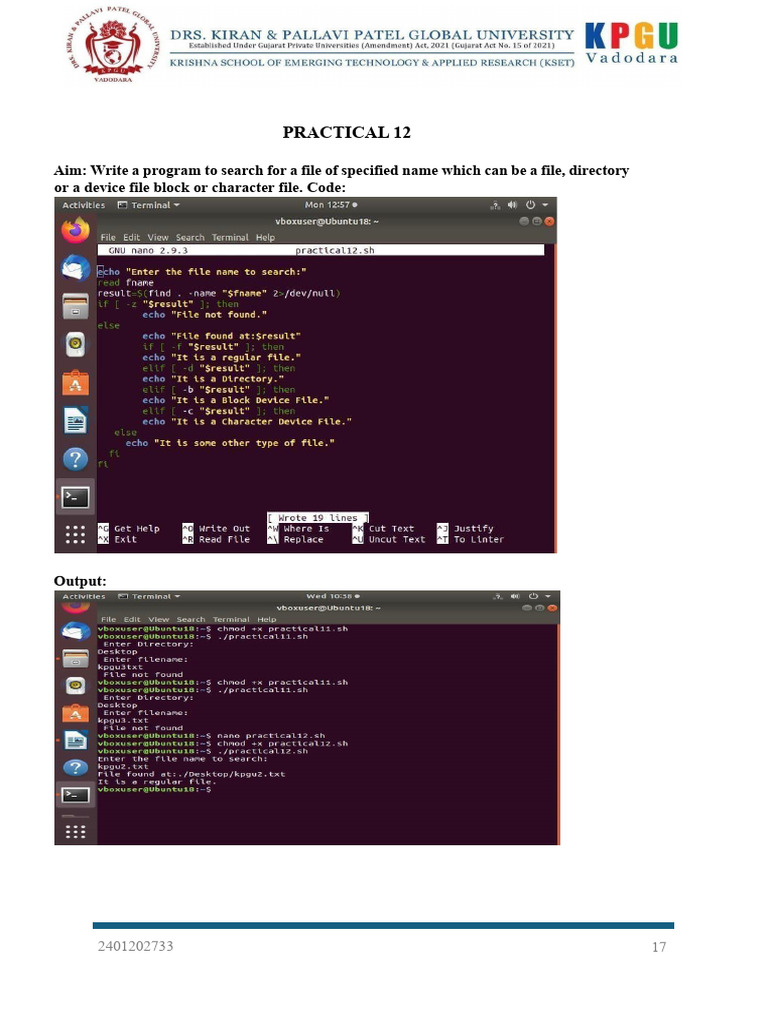The height and width of the screenshot is (1024, 768).
Task: Click the 'Read File' nano shortcut
Action: 217,539
